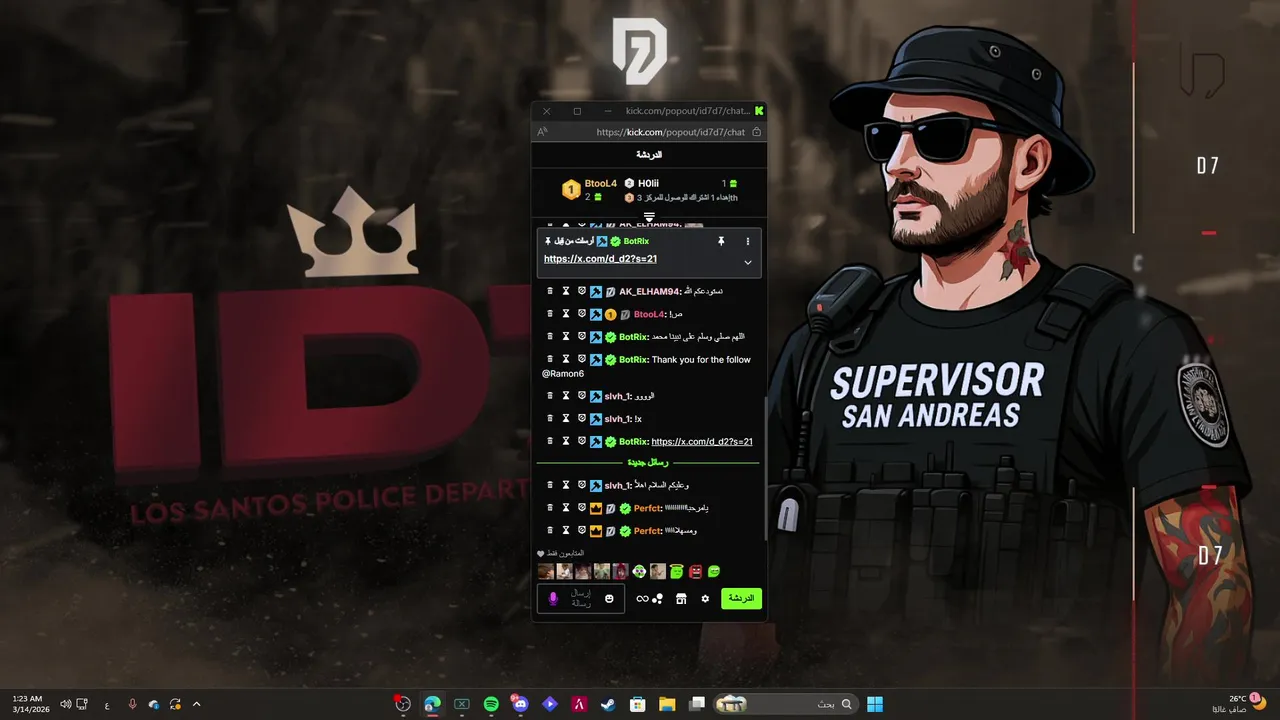Collapse the leaderboard using the handle
Image resolution: width=1280 pixels, height=720 pixels.
pos(649,216)
